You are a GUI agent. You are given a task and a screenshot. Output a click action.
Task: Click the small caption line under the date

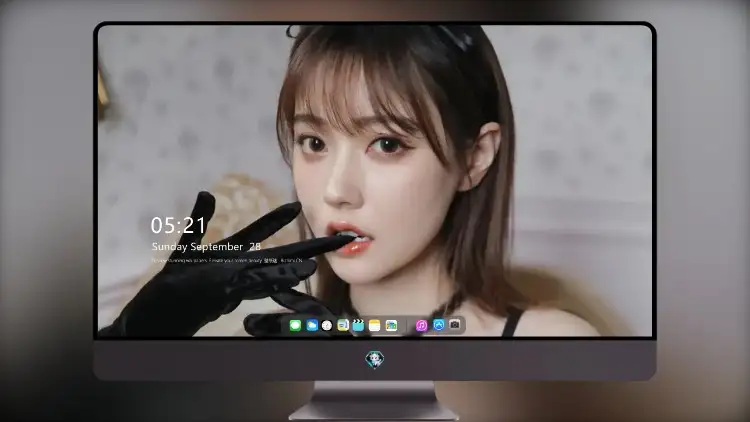pos(227,261)
